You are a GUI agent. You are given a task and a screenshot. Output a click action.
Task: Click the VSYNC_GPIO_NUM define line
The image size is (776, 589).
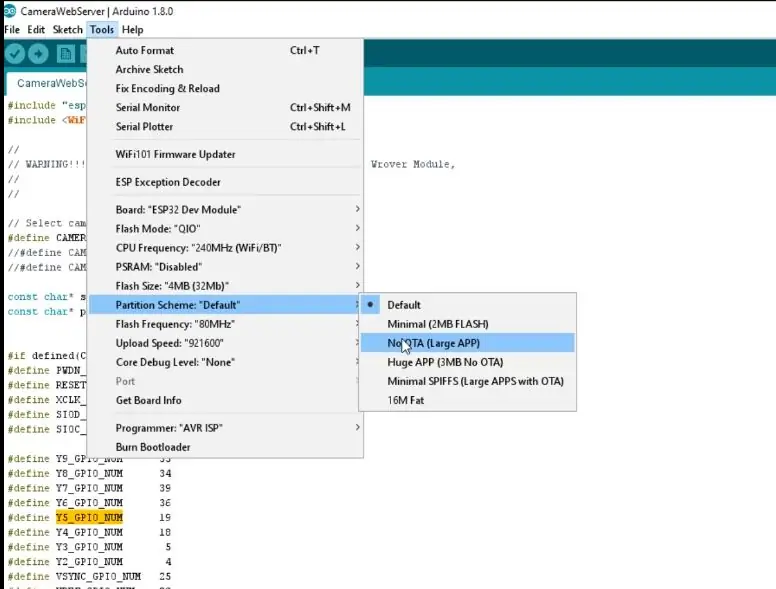[x=89, y=577]
